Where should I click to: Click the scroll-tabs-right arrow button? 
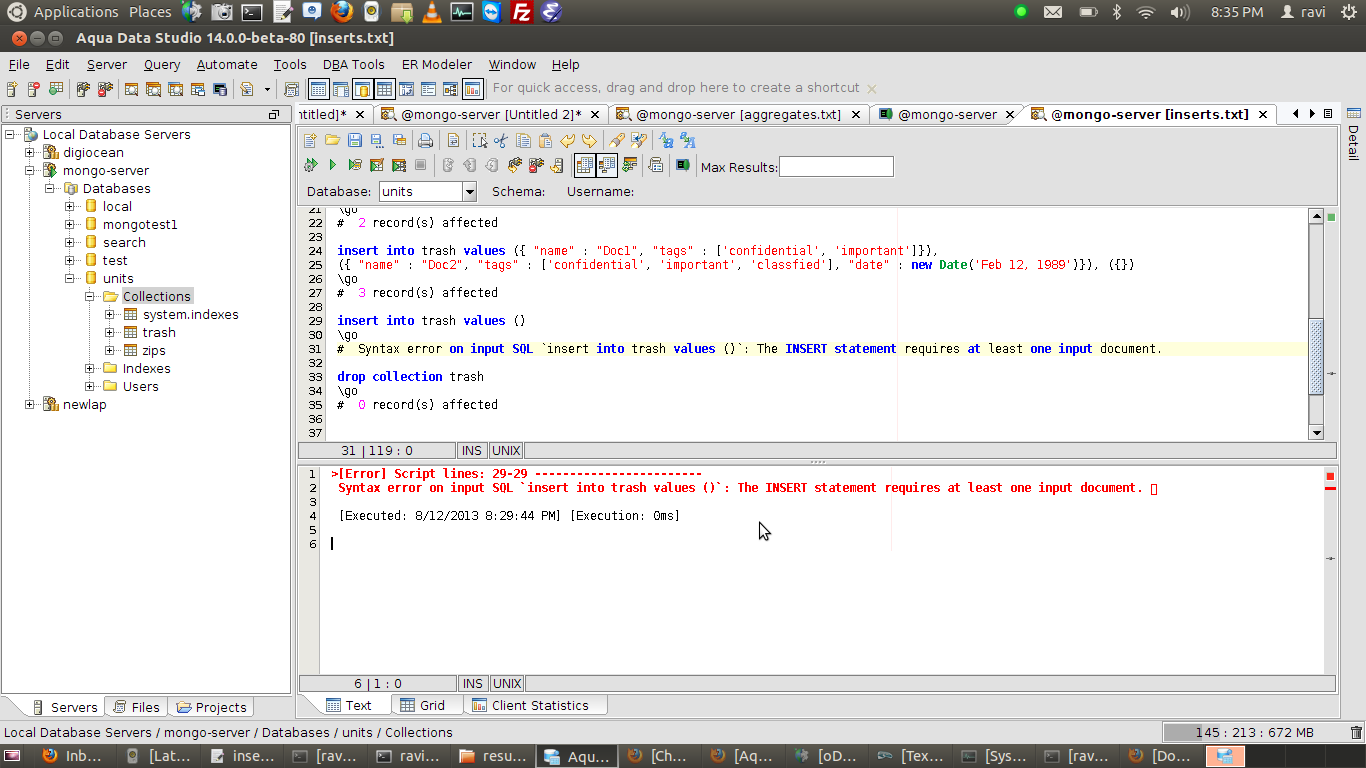pos(1311,114)
